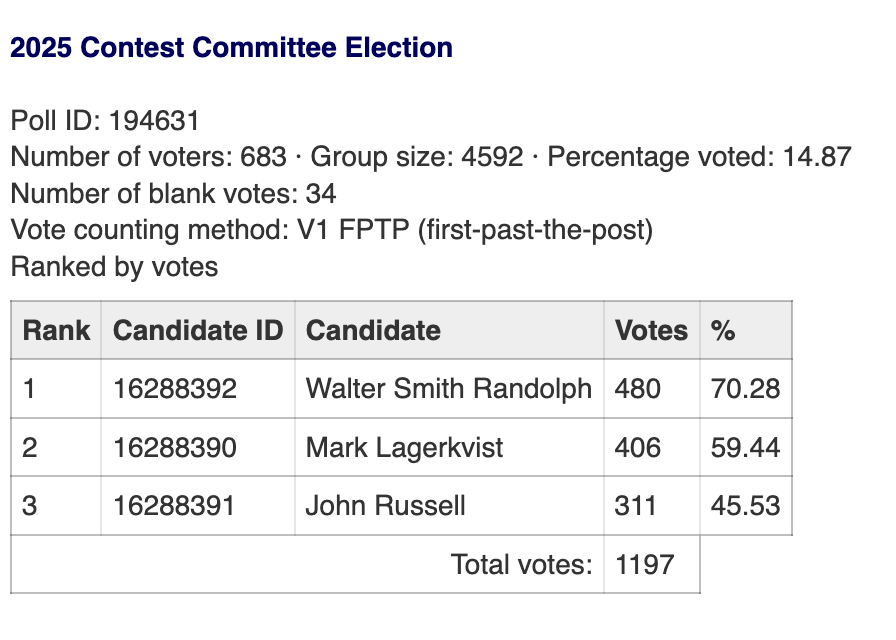Select the John Russell cell
Image resolution: width=896 pixels, height=640 pixels.
449,506
